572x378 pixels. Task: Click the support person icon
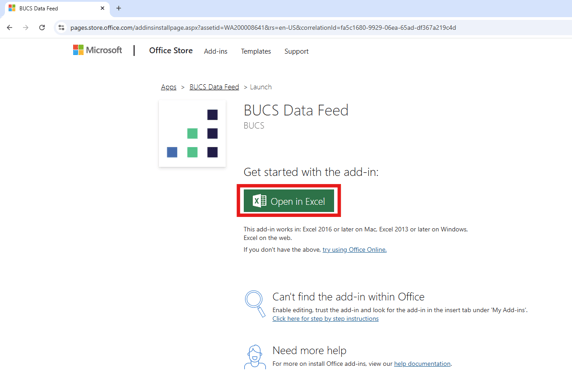[255, 357]
